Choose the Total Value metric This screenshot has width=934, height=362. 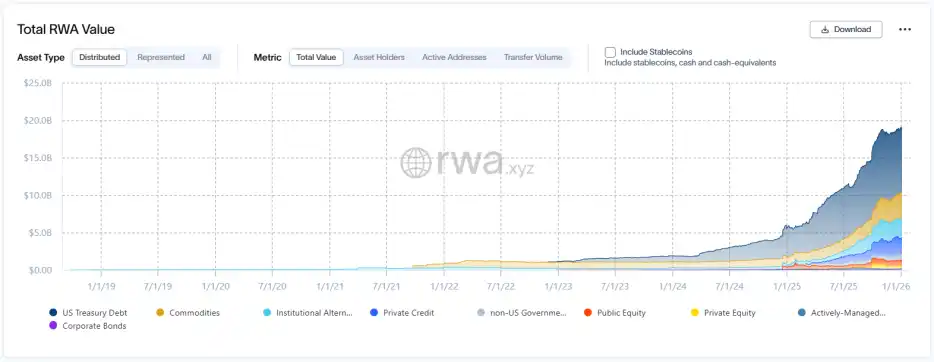coord(316,58)
